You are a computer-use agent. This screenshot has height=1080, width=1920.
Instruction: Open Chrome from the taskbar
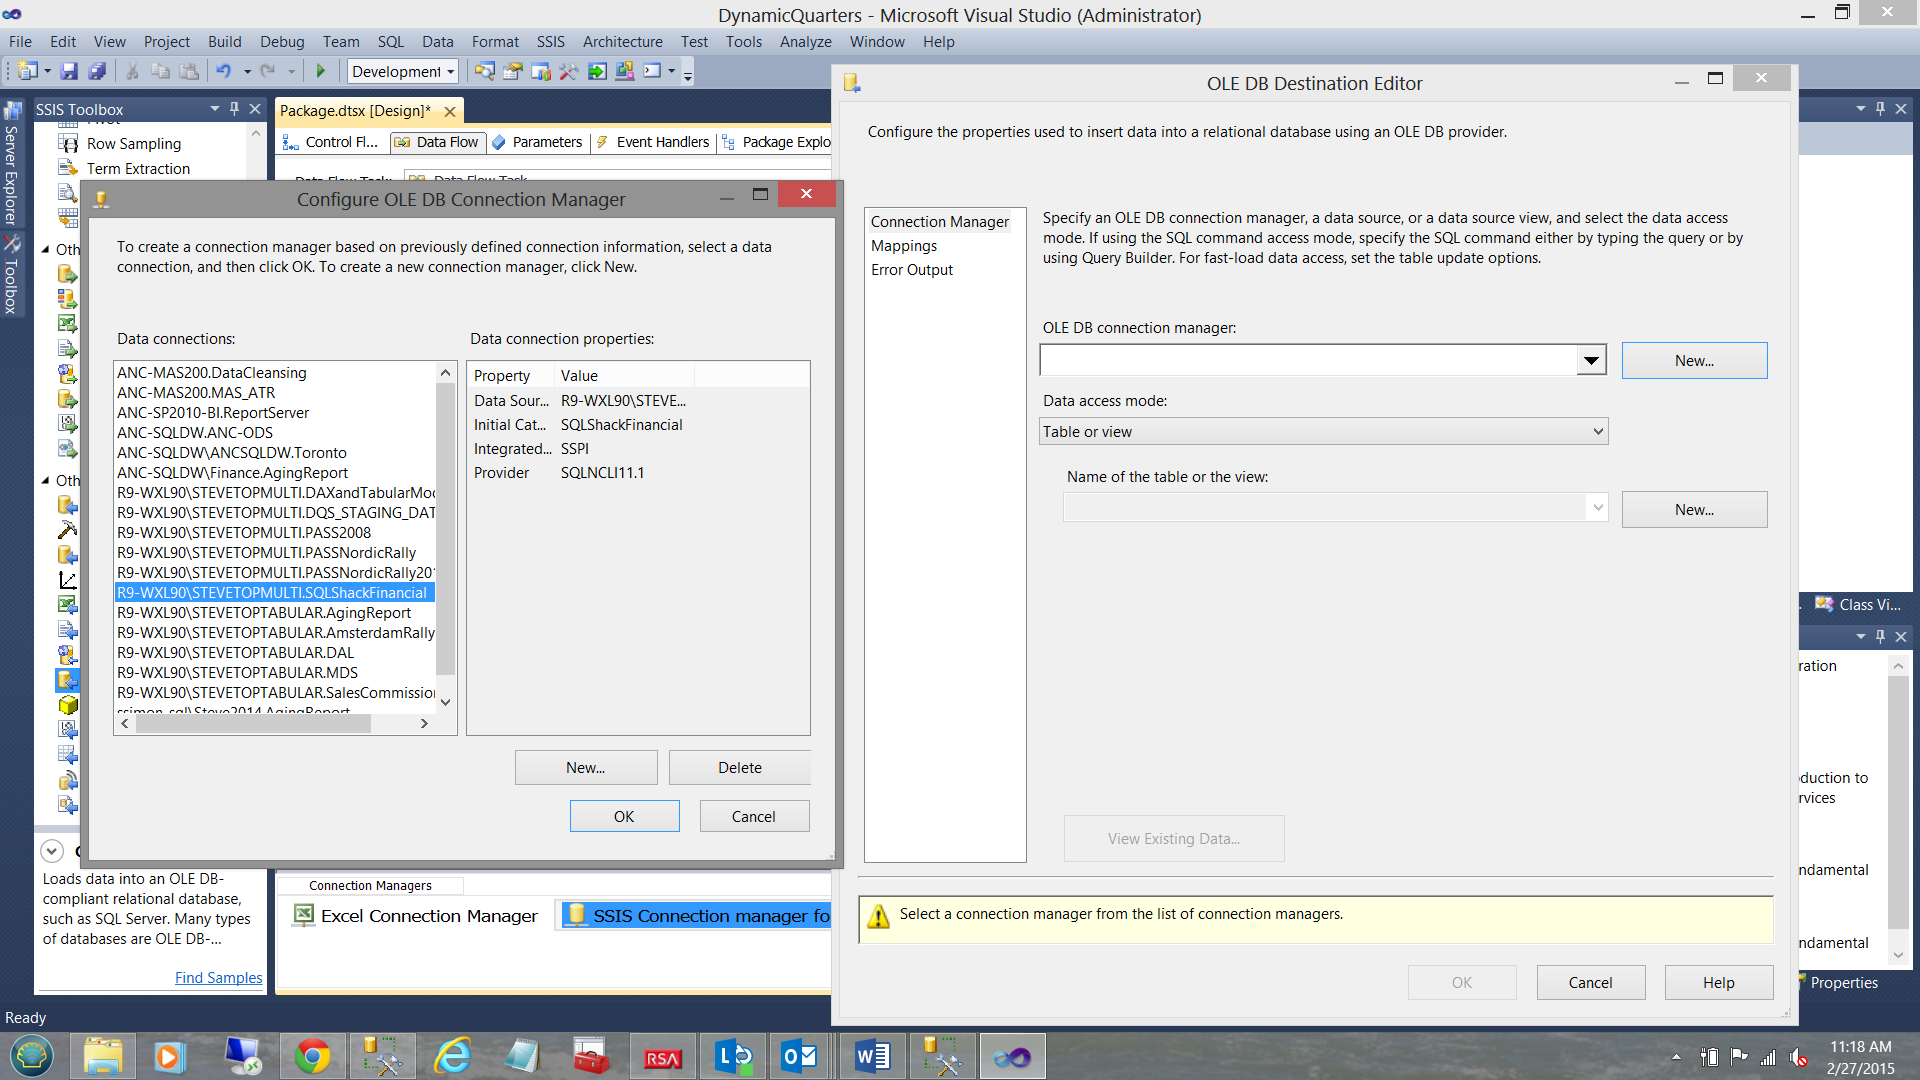click(x=312, y=1056)
